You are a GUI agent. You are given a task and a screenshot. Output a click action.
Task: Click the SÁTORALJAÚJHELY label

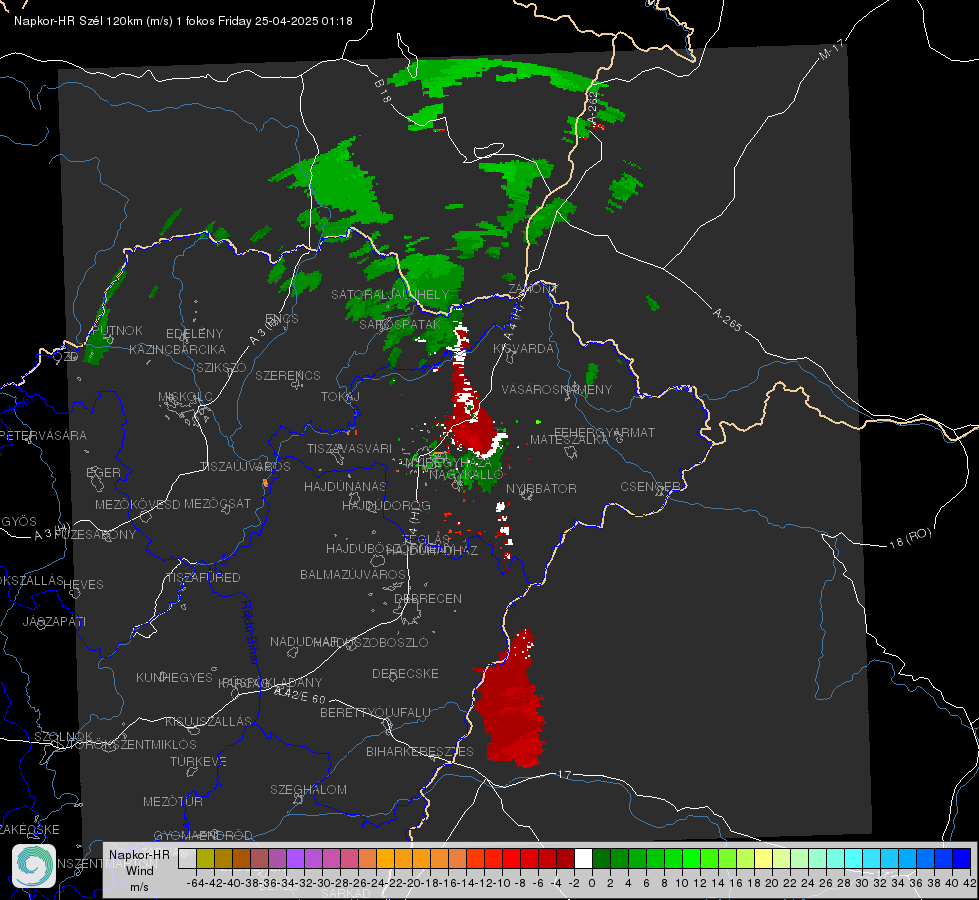coord(390,294)
